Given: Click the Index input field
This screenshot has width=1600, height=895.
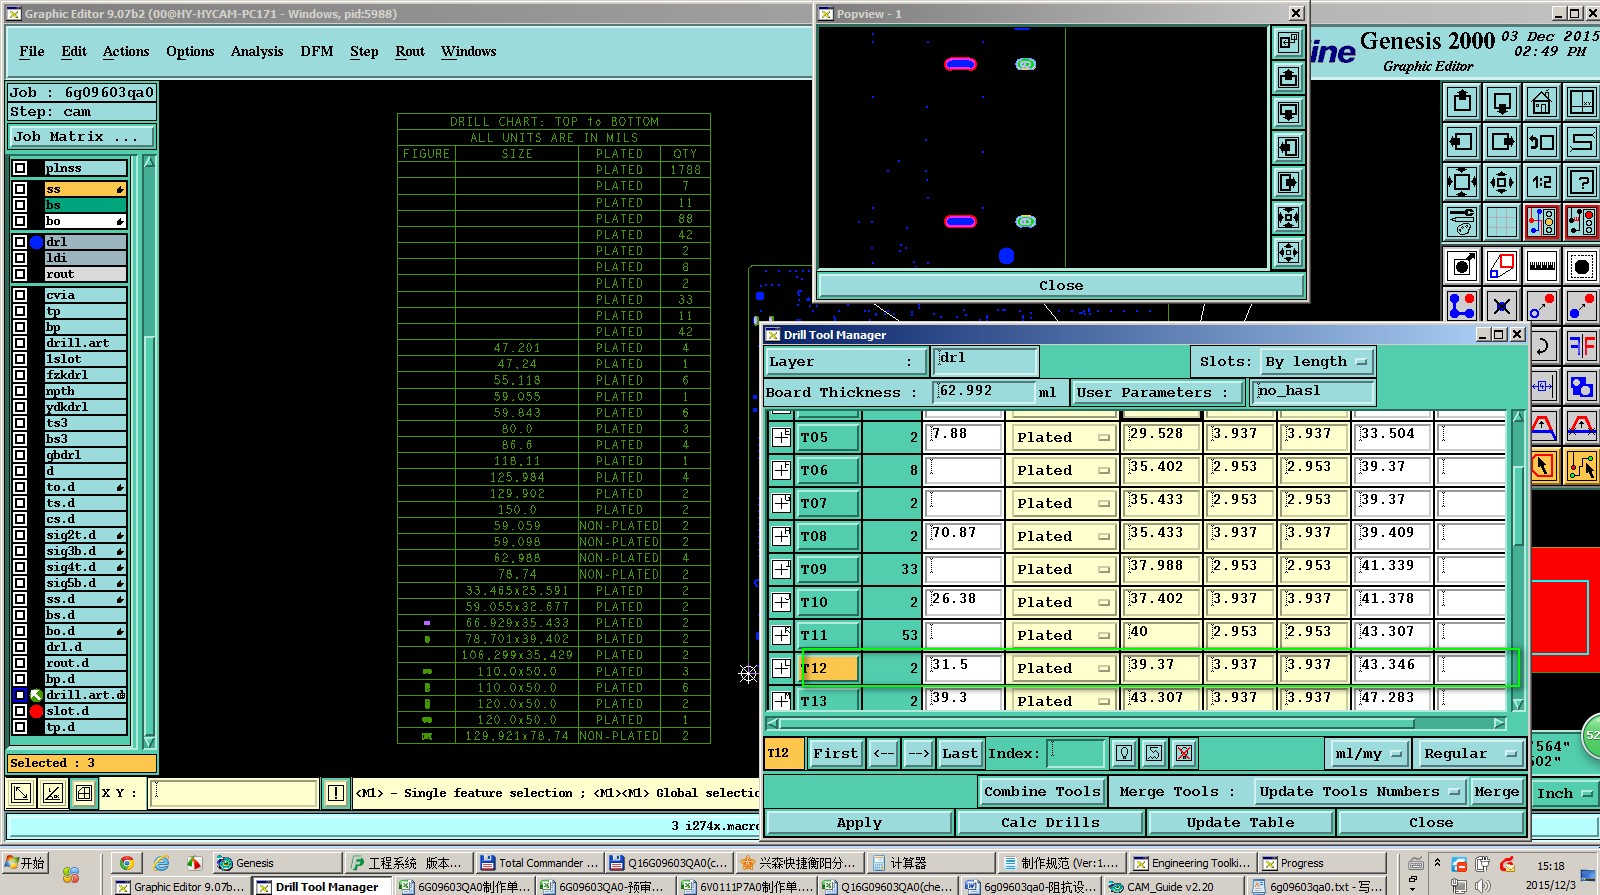Looking at the screenshot, I should click(1075, 753).
